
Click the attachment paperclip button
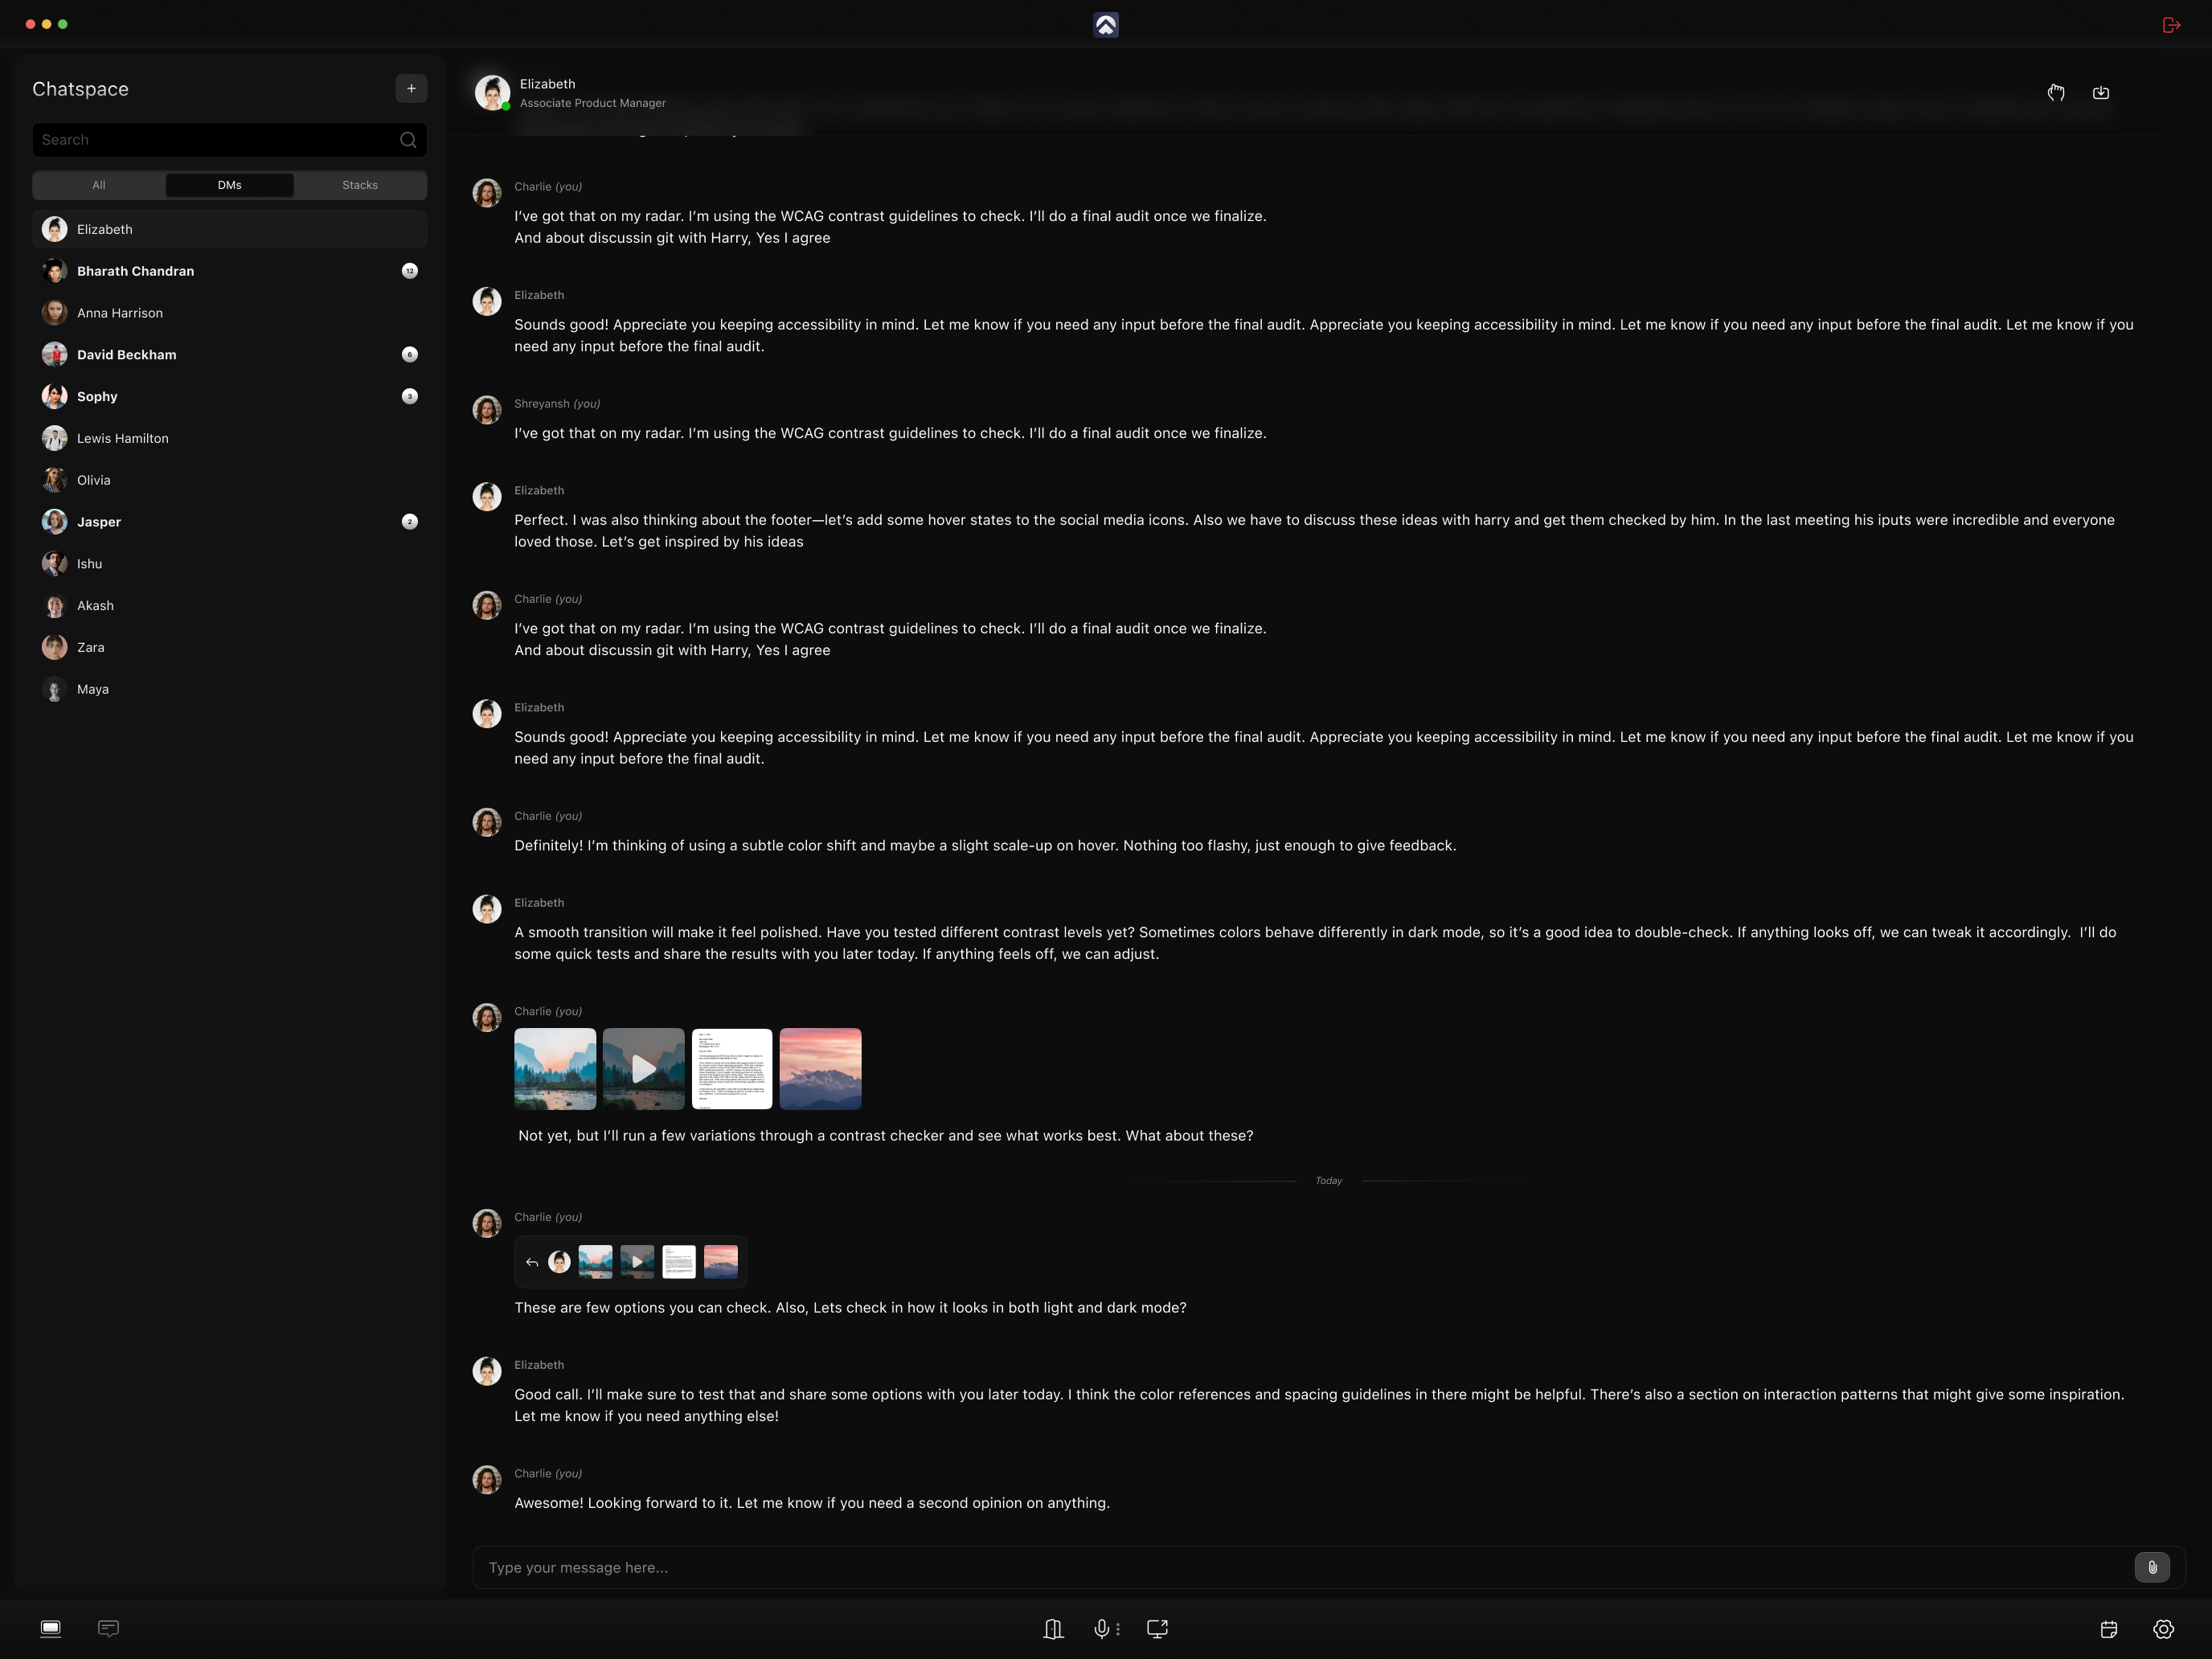tap(2152, 1567)
